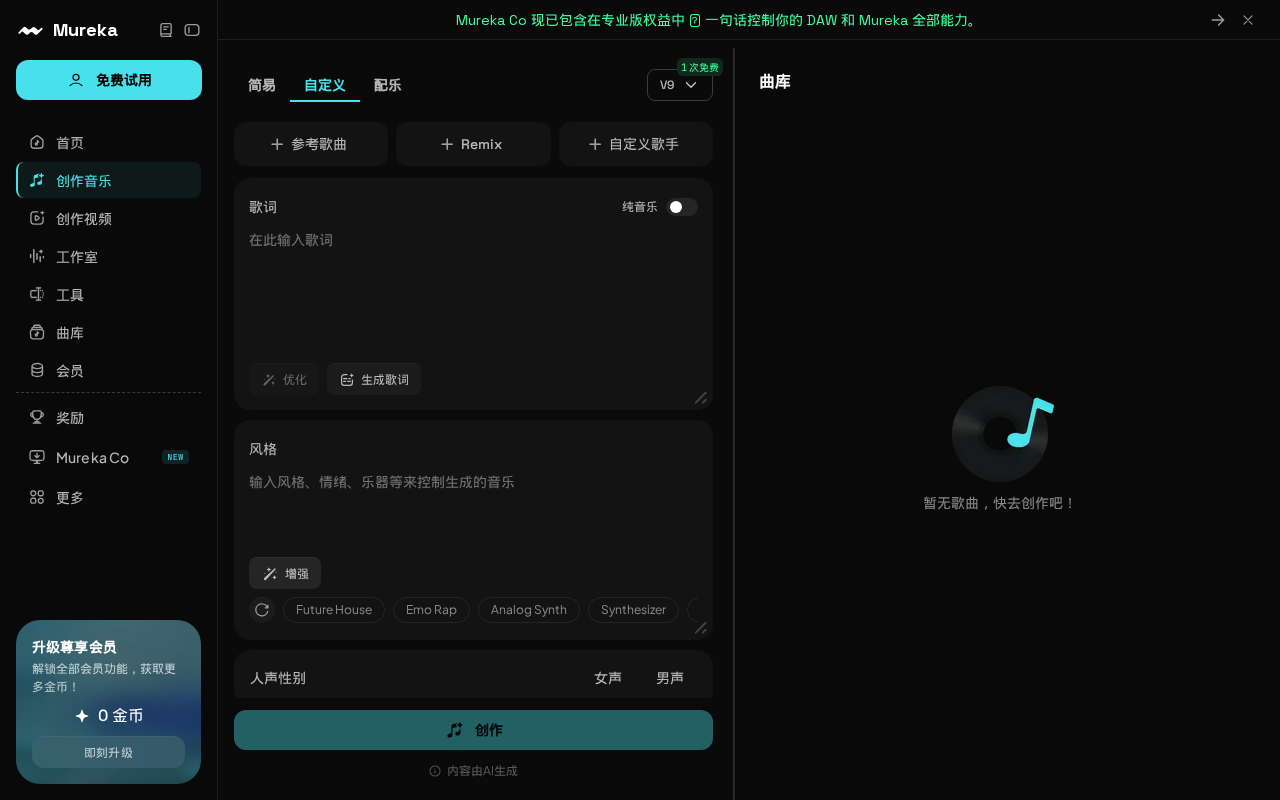Screen dimensions: 1280x800
Task: Select the Future House style tag
Action: 334,610
